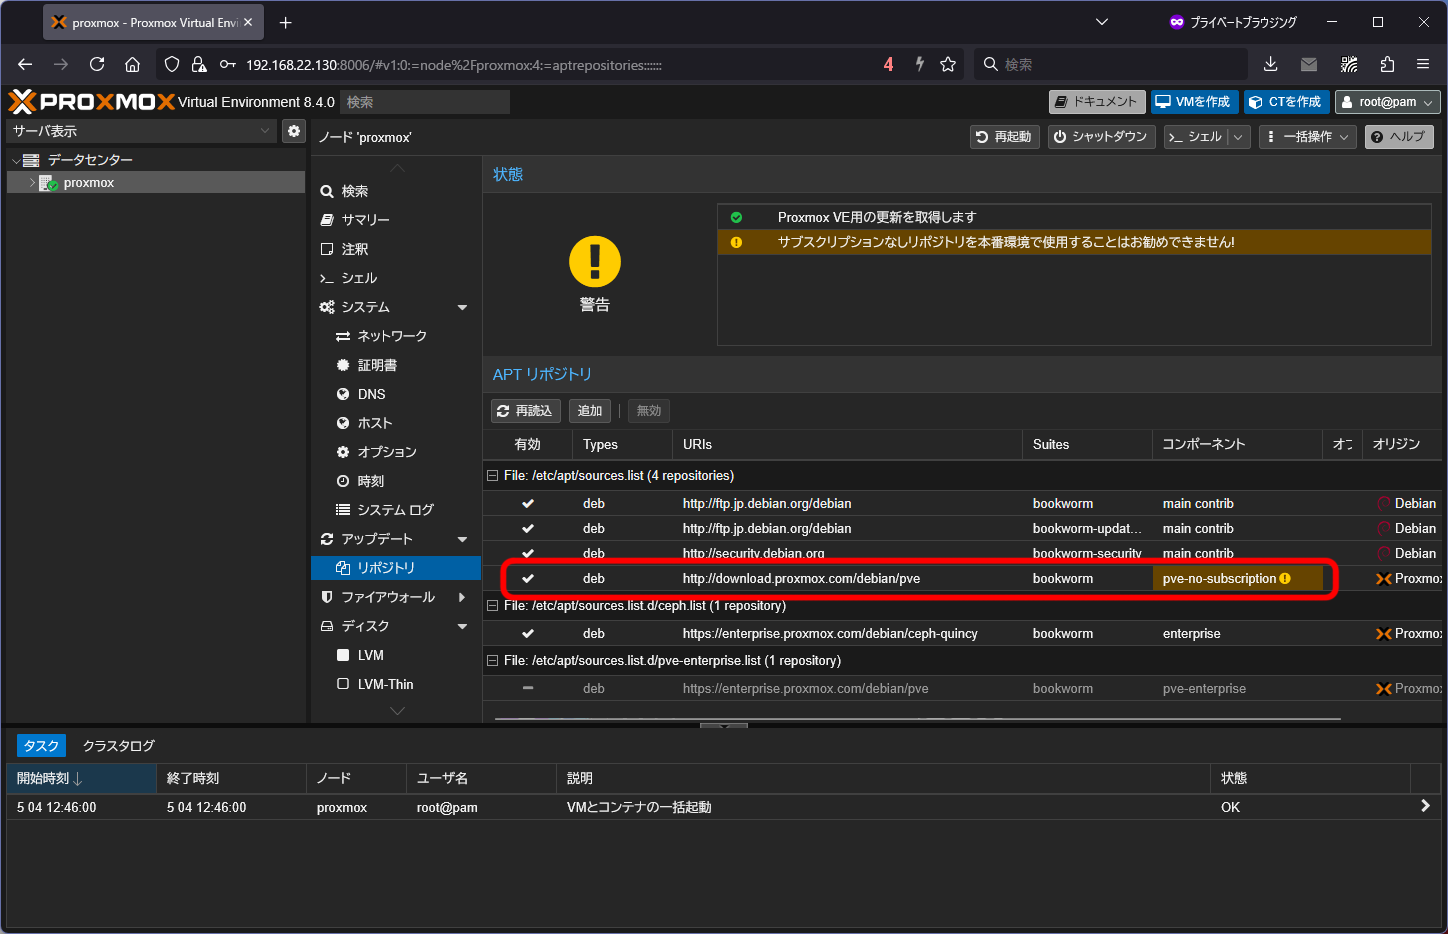
Task: Open 注釈 notes menu item
Action: tap(396, 249)
